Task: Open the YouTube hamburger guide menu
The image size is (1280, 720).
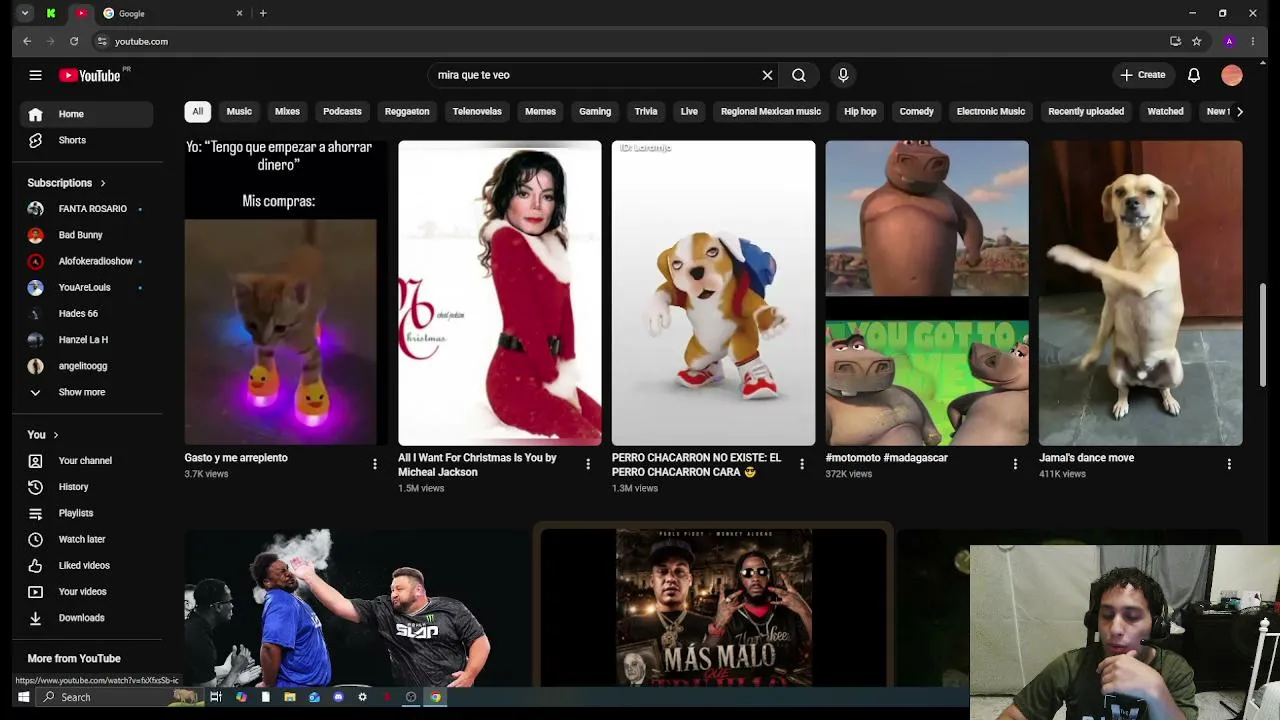Action: tap(35, 75)
